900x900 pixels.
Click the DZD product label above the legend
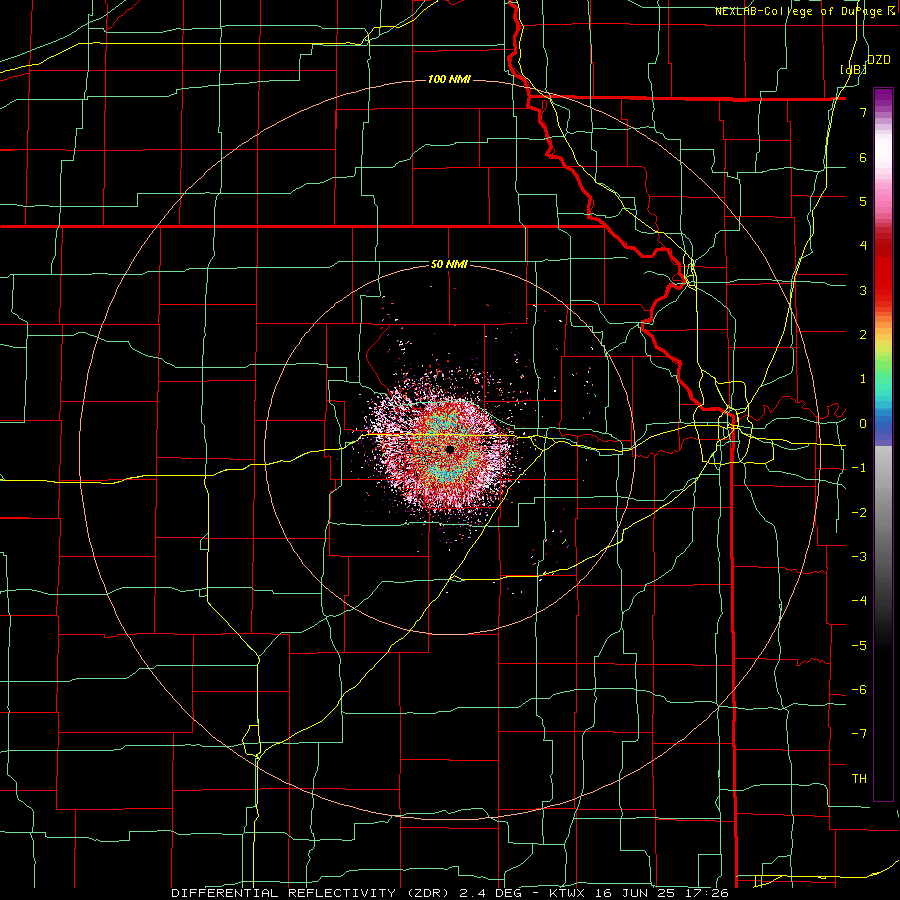(878, 59)
